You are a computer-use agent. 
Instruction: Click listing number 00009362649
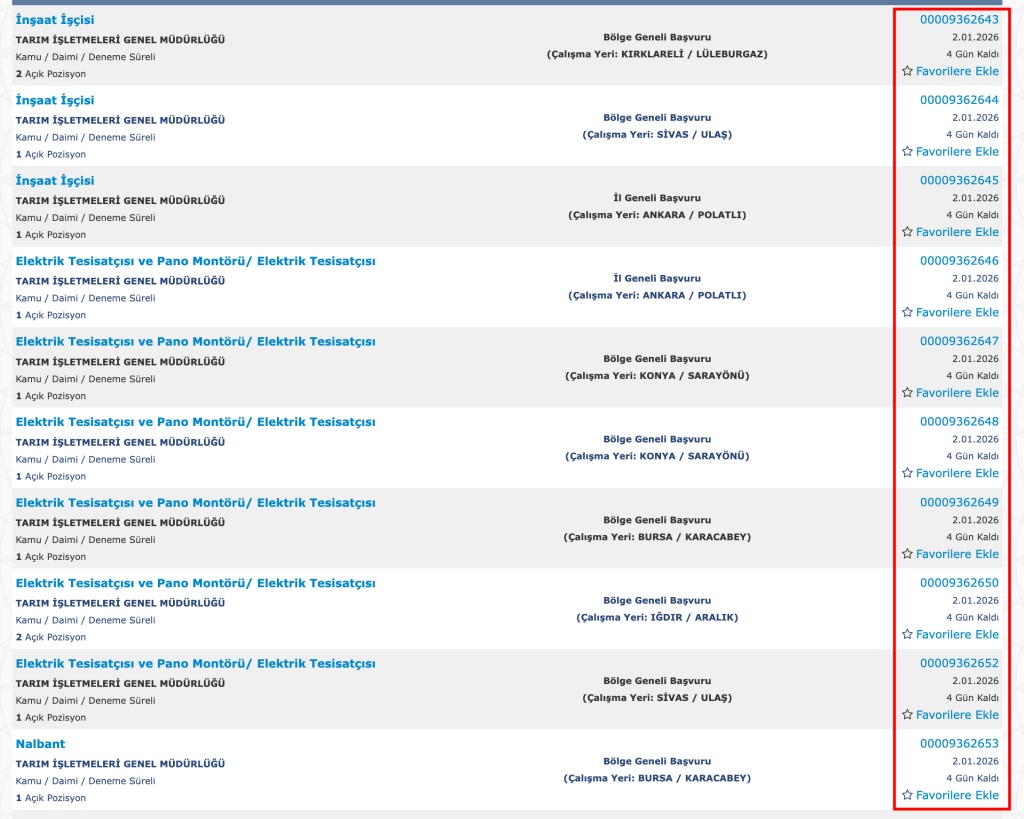click(x=959, y=502)
